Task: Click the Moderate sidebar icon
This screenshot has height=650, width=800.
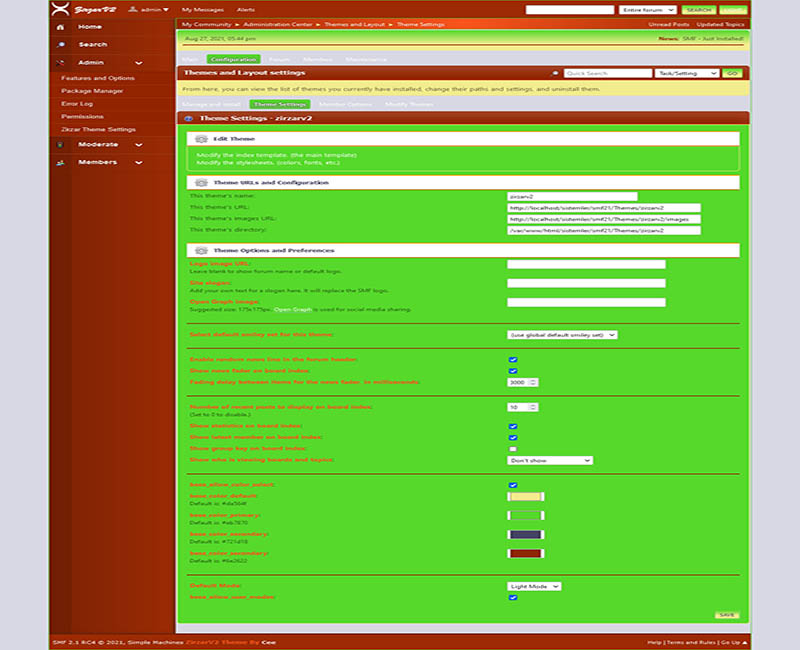Action: (x=61, y=145)
